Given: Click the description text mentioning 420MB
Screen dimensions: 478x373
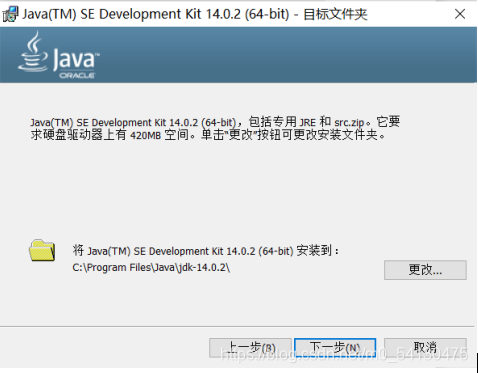Looking at the screenshot, I should tap(215, 128).
